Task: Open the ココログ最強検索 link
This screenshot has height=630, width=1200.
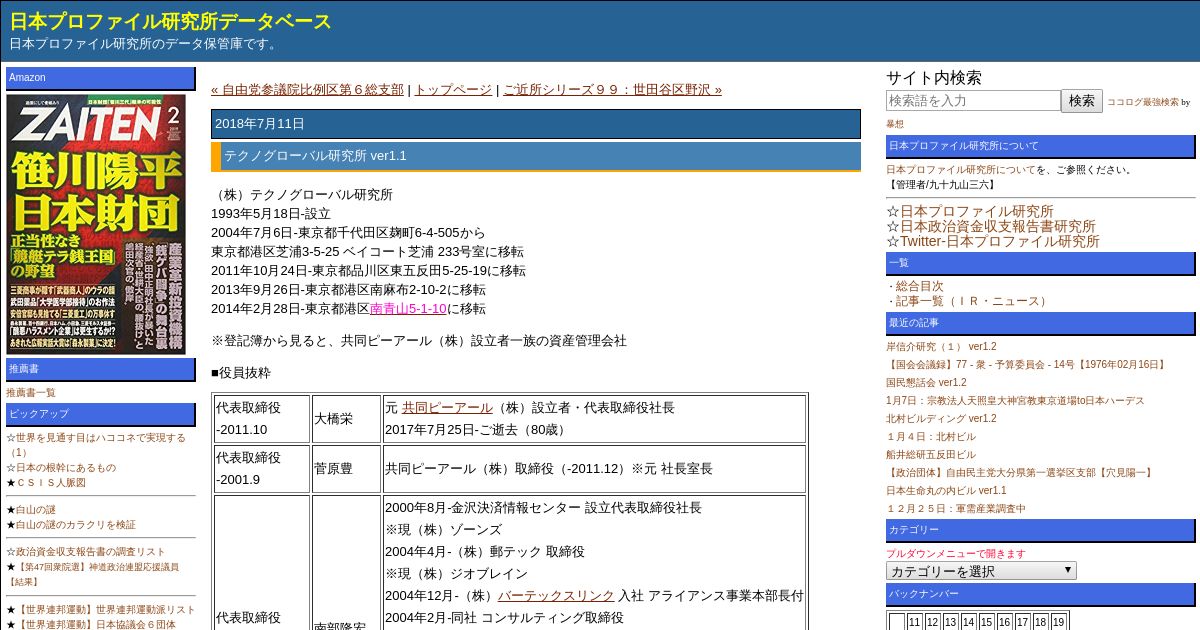Action: coord(1142,102)
